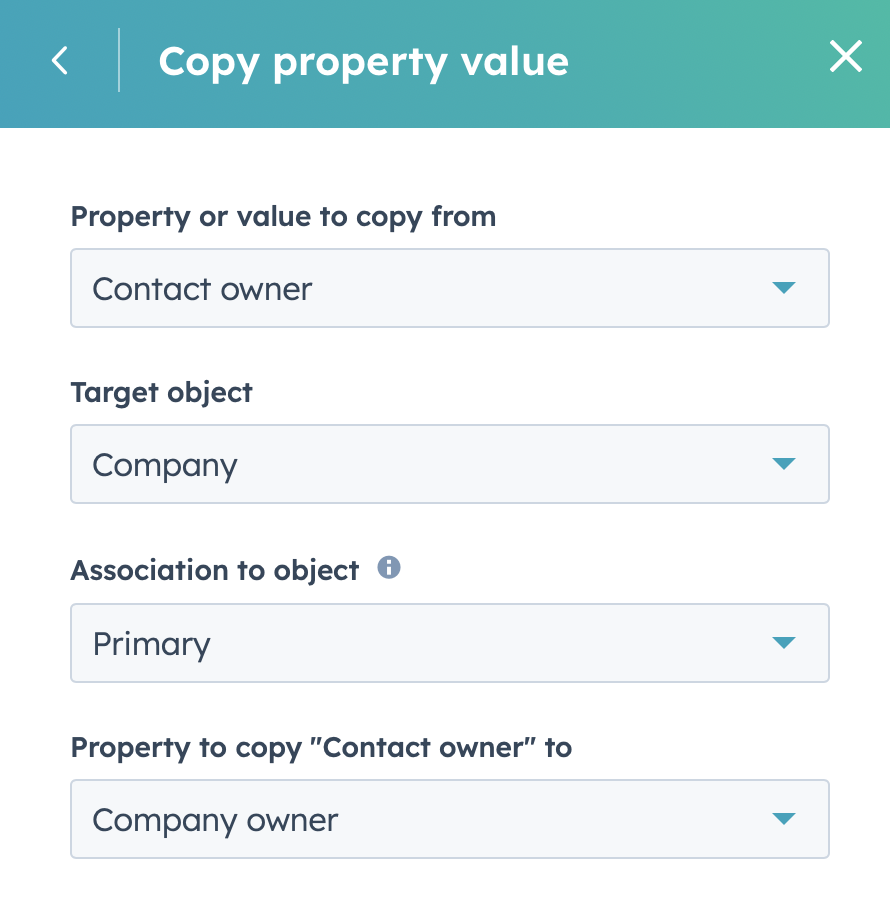Click the back navigation chevron icon
This screenshot has width=890, height=918.
click(x=58, y=60)
